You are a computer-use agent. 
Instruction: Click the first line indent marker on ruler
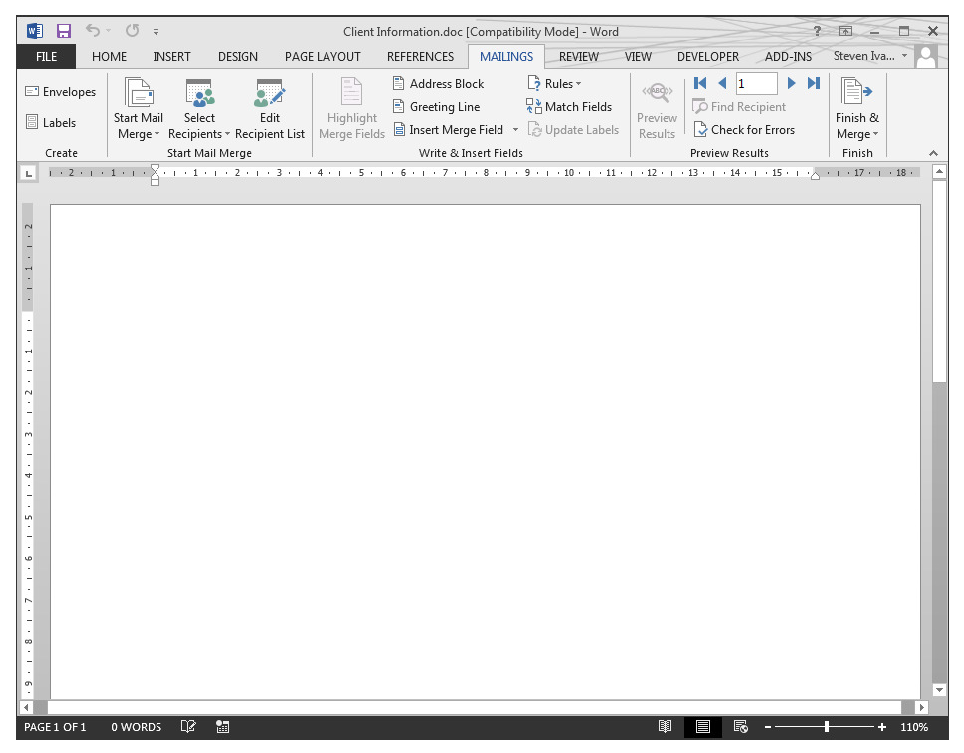[155, 168]
